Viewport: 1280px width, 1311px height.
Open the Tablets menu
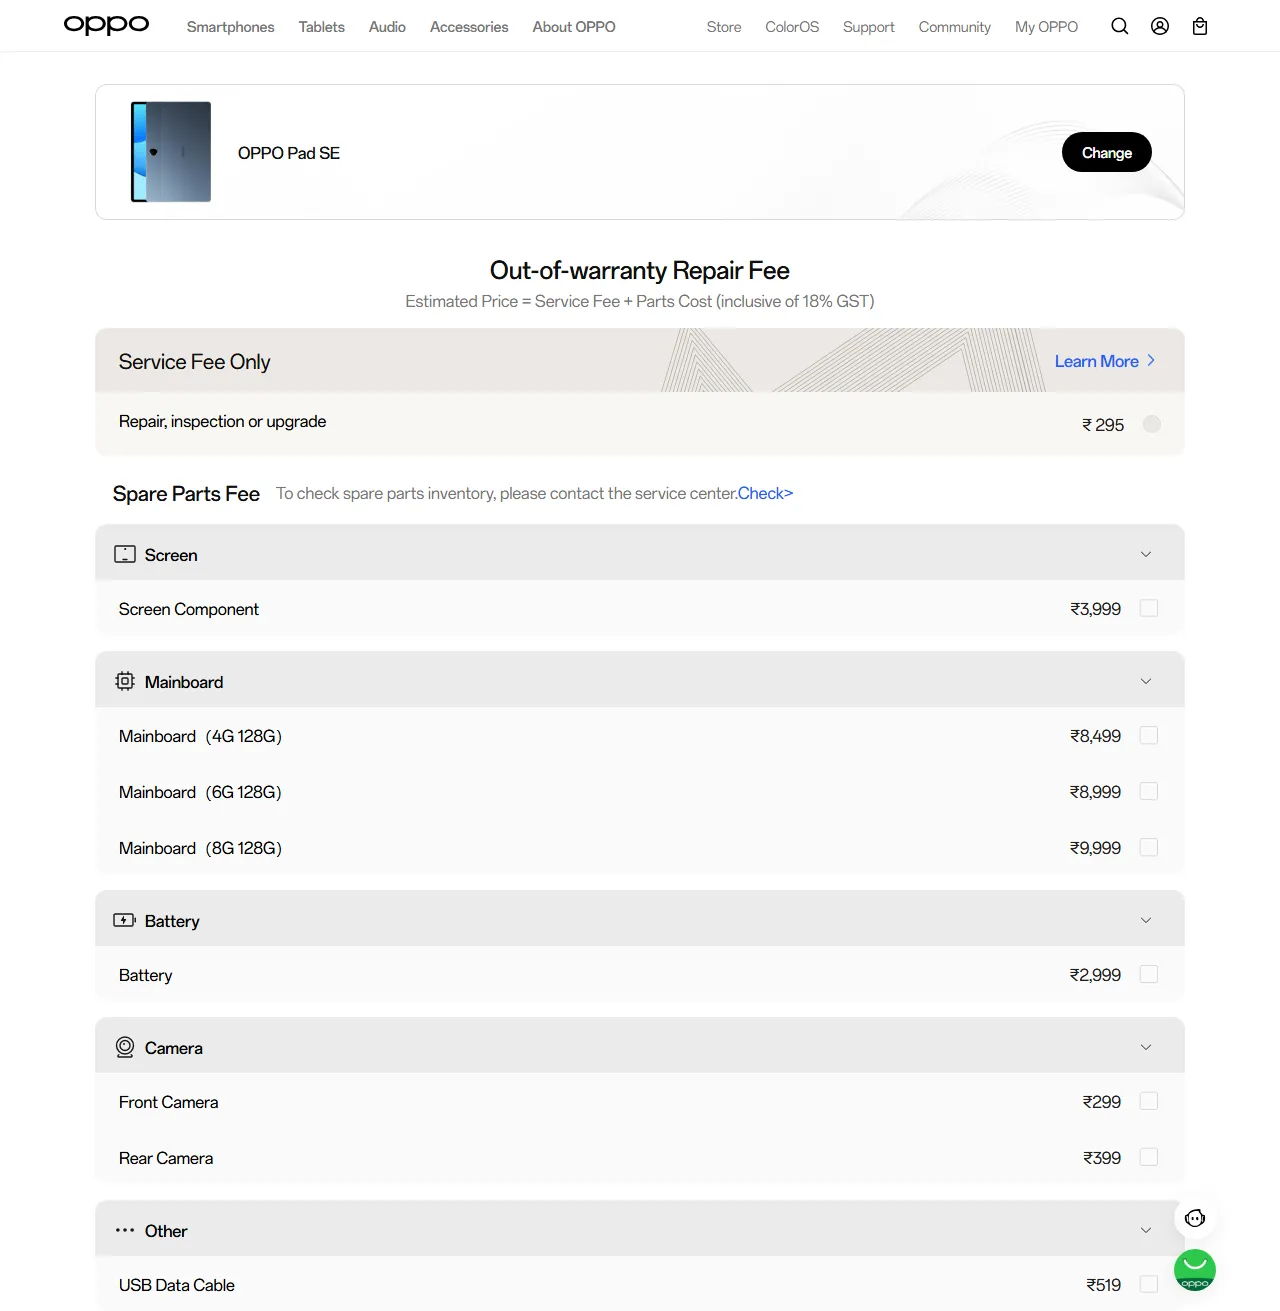[321, 27]
